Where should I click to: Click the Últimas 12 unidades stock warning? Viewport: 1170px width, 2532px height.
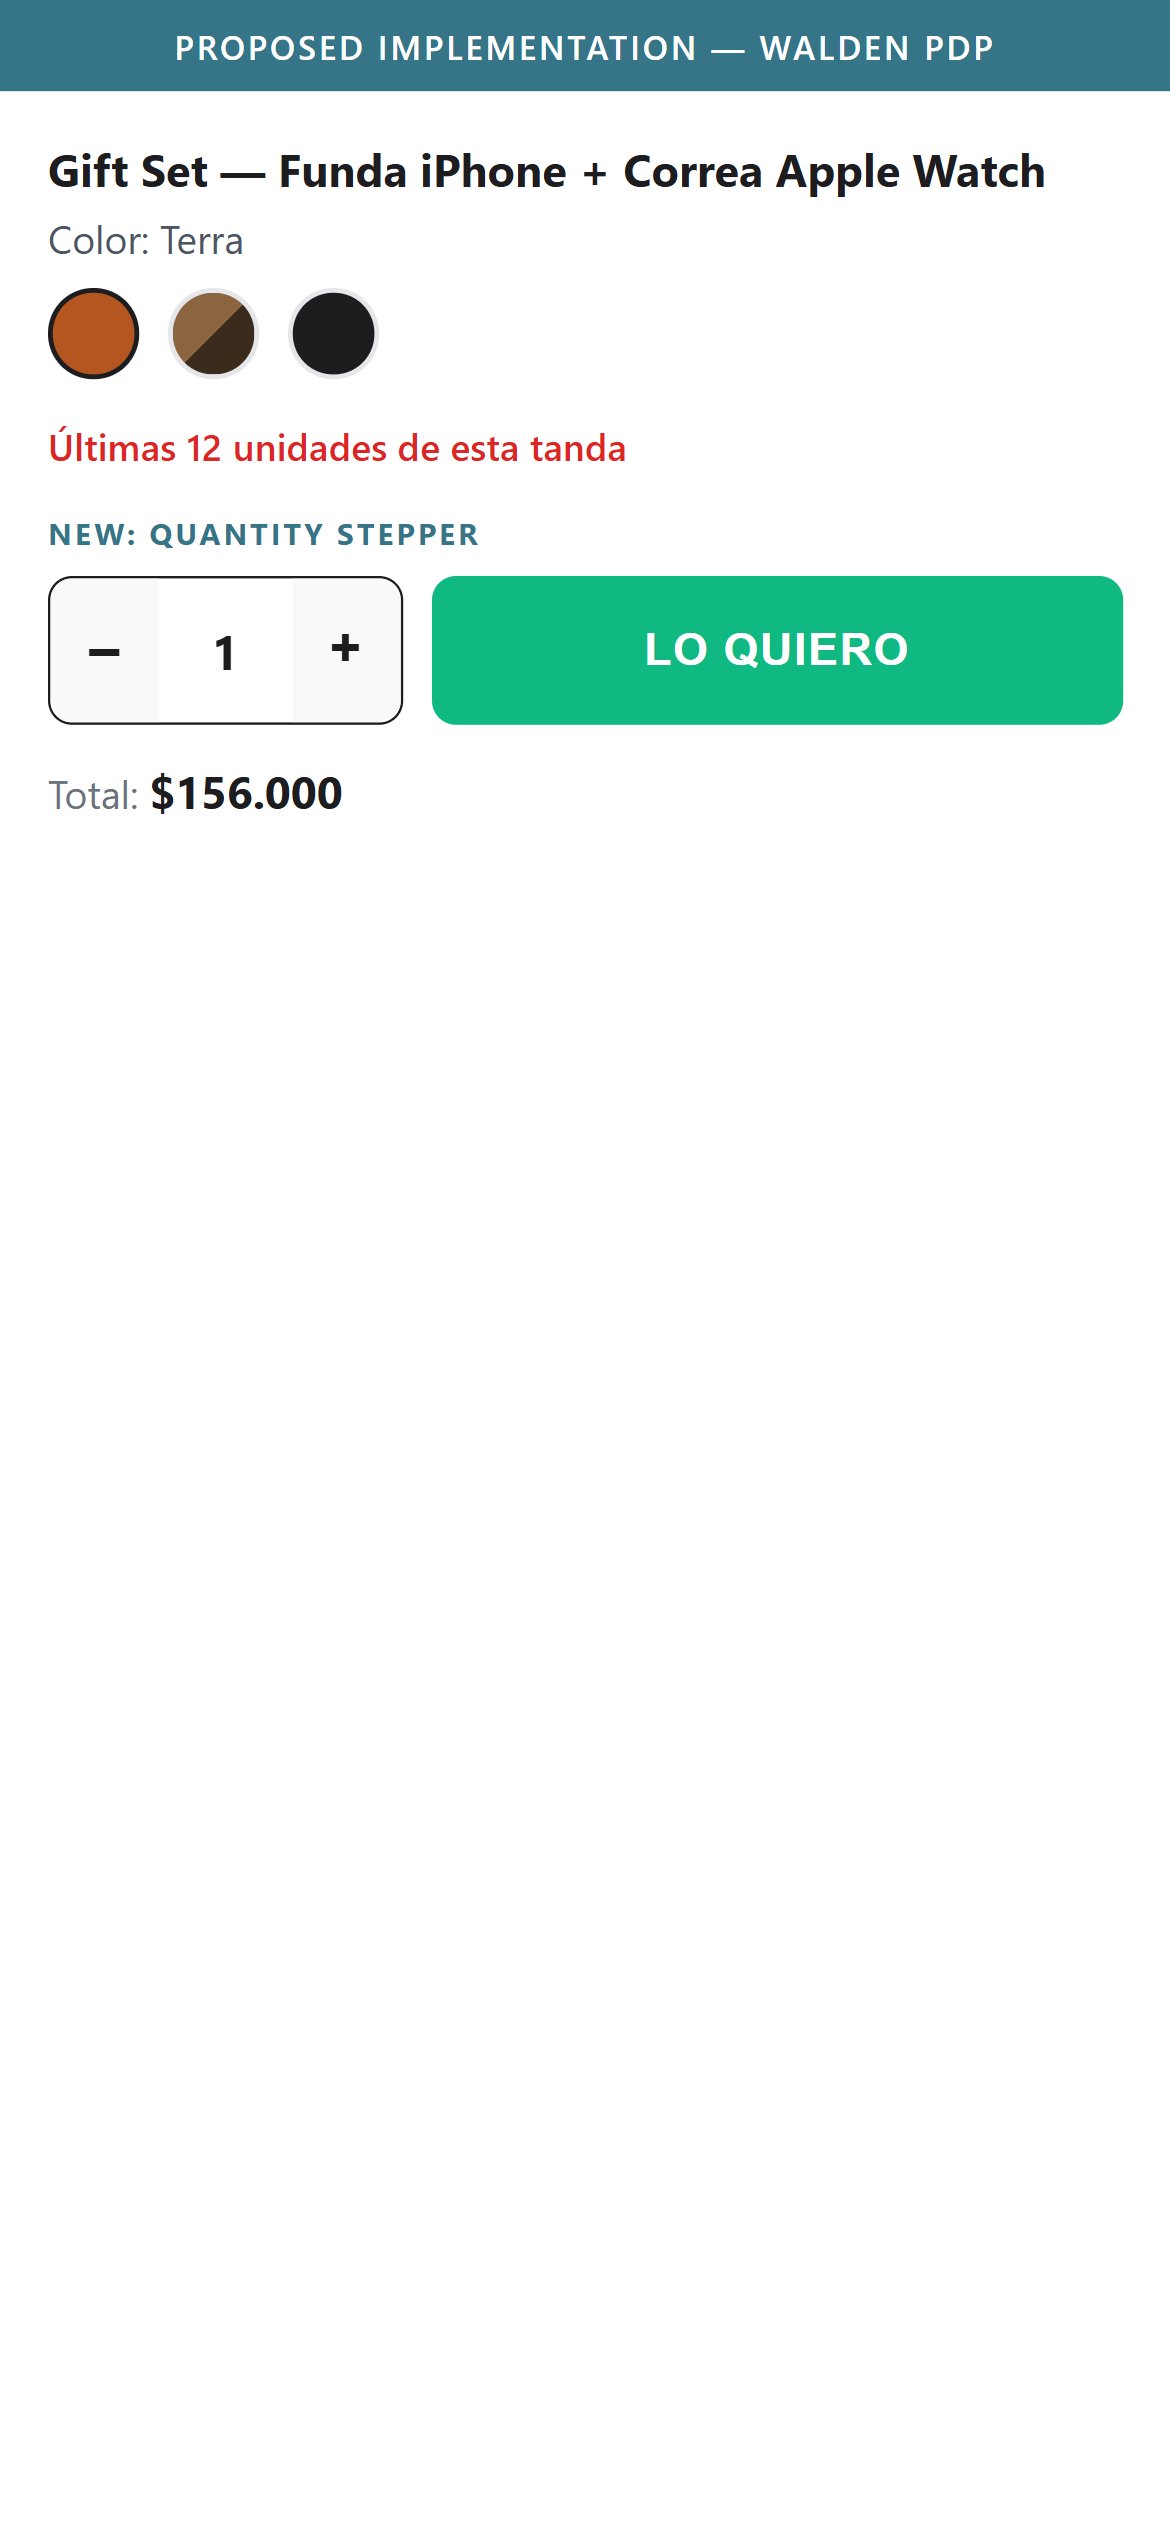click(x=337, y=448)
